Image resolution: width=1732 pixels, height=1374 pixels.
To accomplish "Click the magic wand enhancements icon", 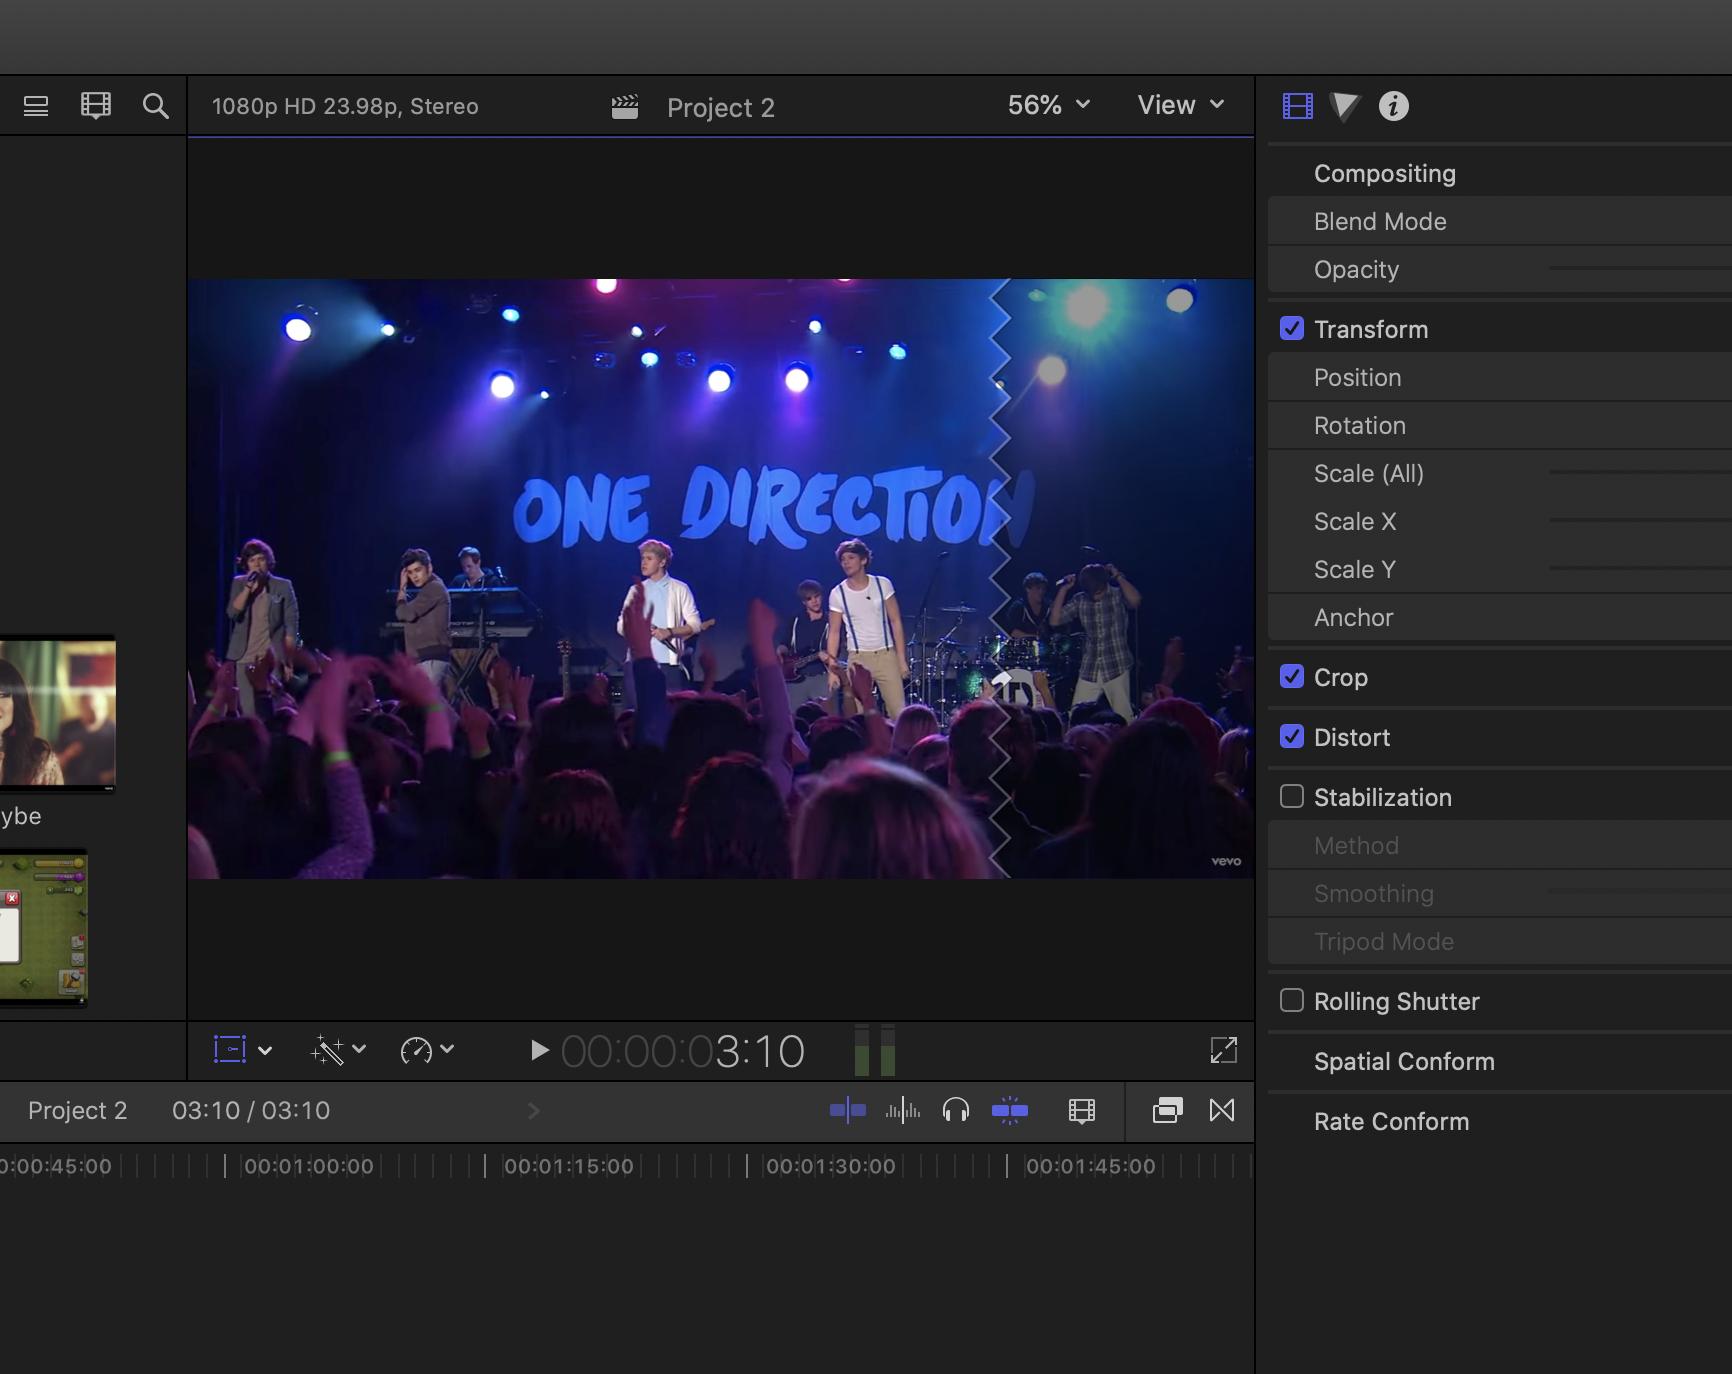I will pyautogui.click(x=327, y=1050).
